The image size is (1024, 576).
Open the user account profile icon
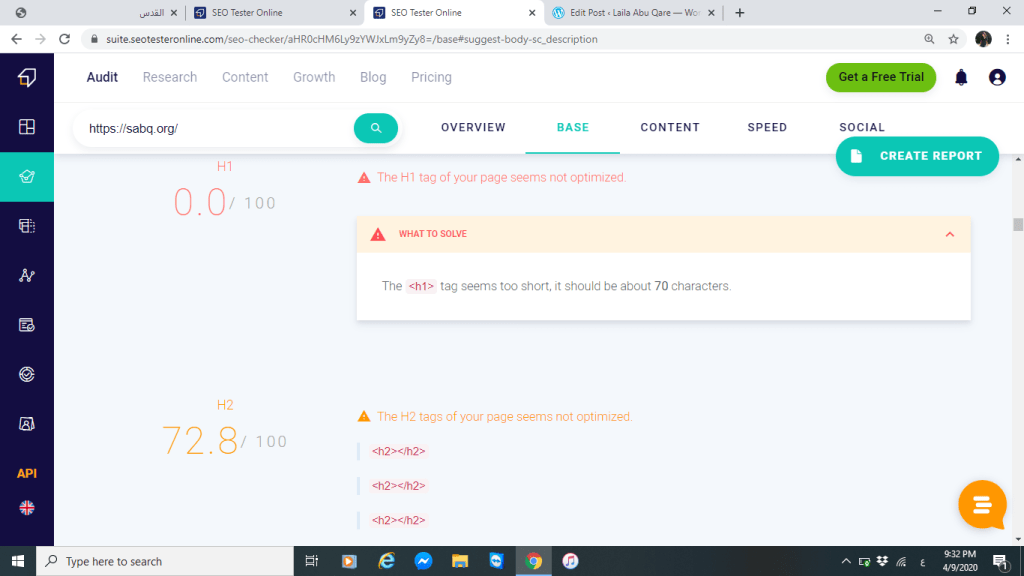click(x=997, y=77)
